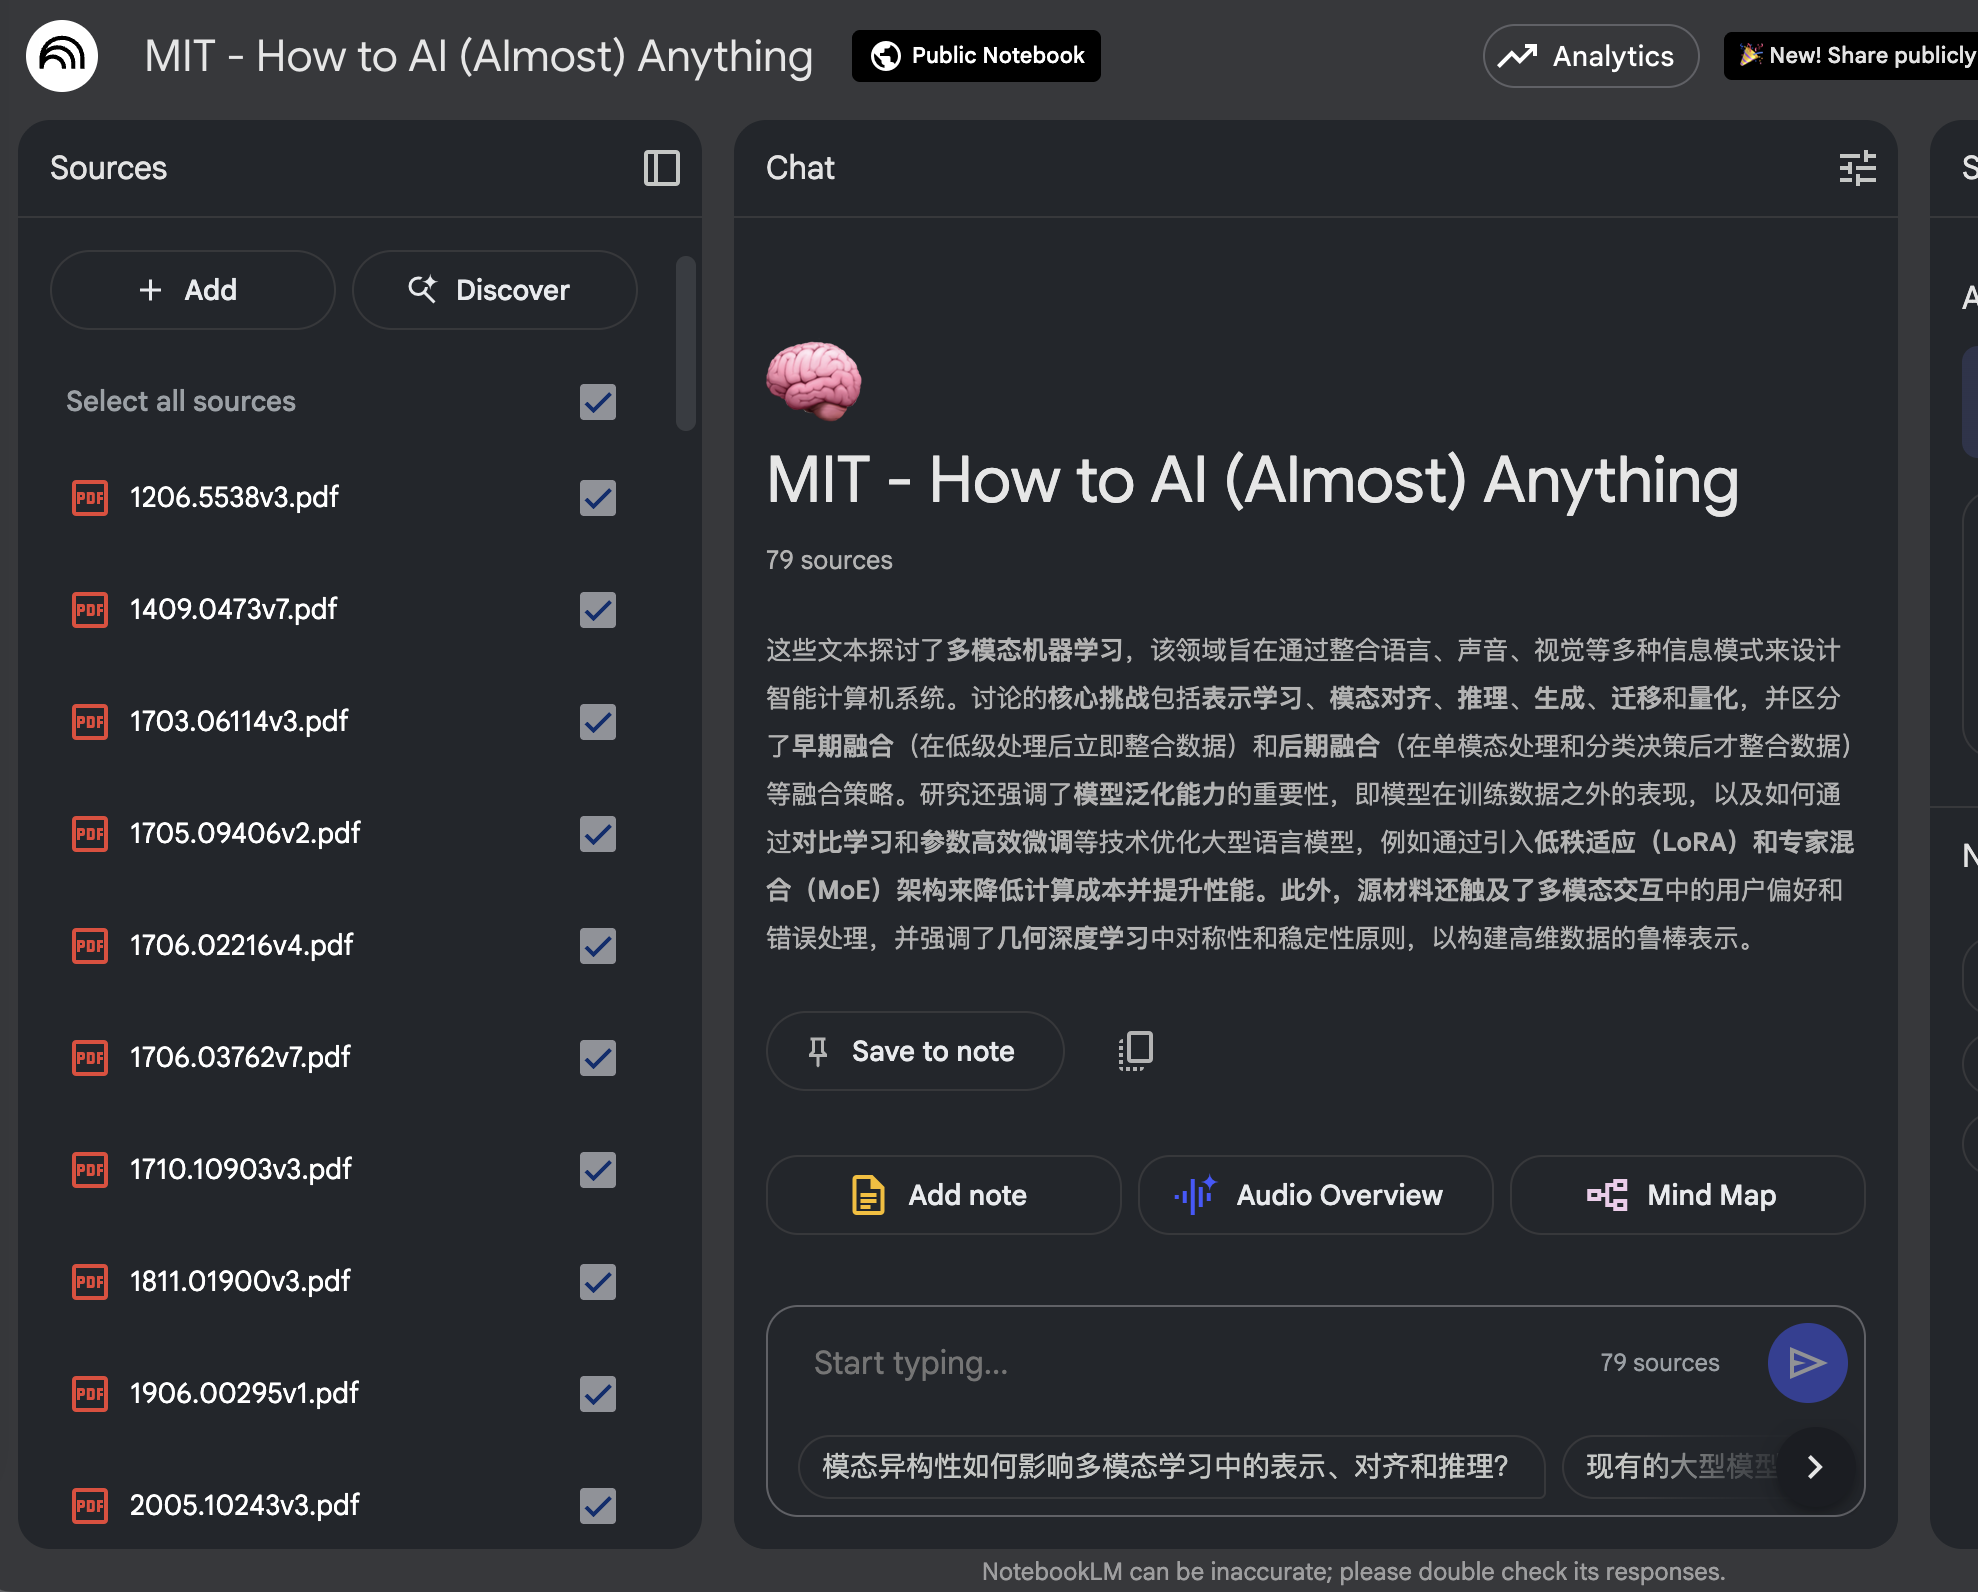Open source 1705.09406v2.pdf
Image resolution: width=1978 pixels, height=1592 pixels.
point(245,833)
